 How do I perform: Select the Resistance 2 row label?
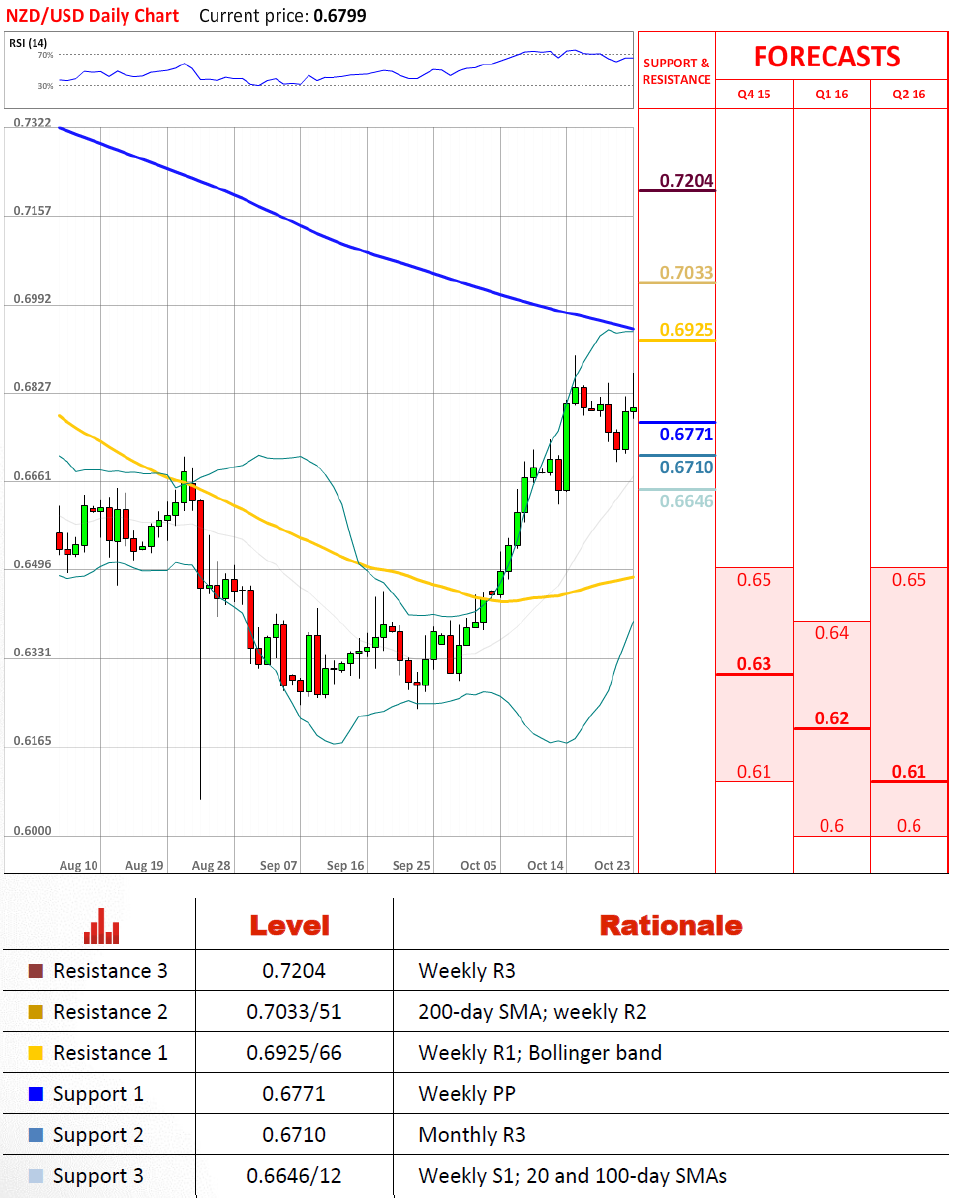click(110, 1012)
